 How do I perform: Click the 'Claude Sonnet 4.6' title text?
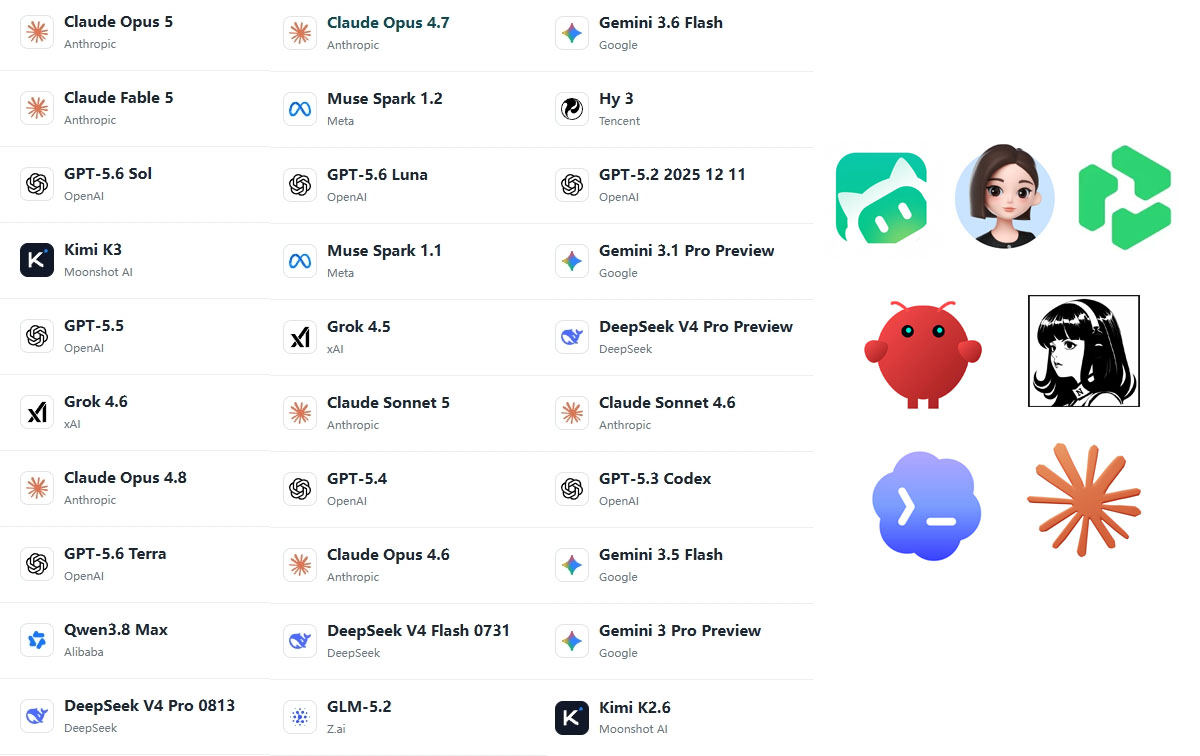pos(667,403)
